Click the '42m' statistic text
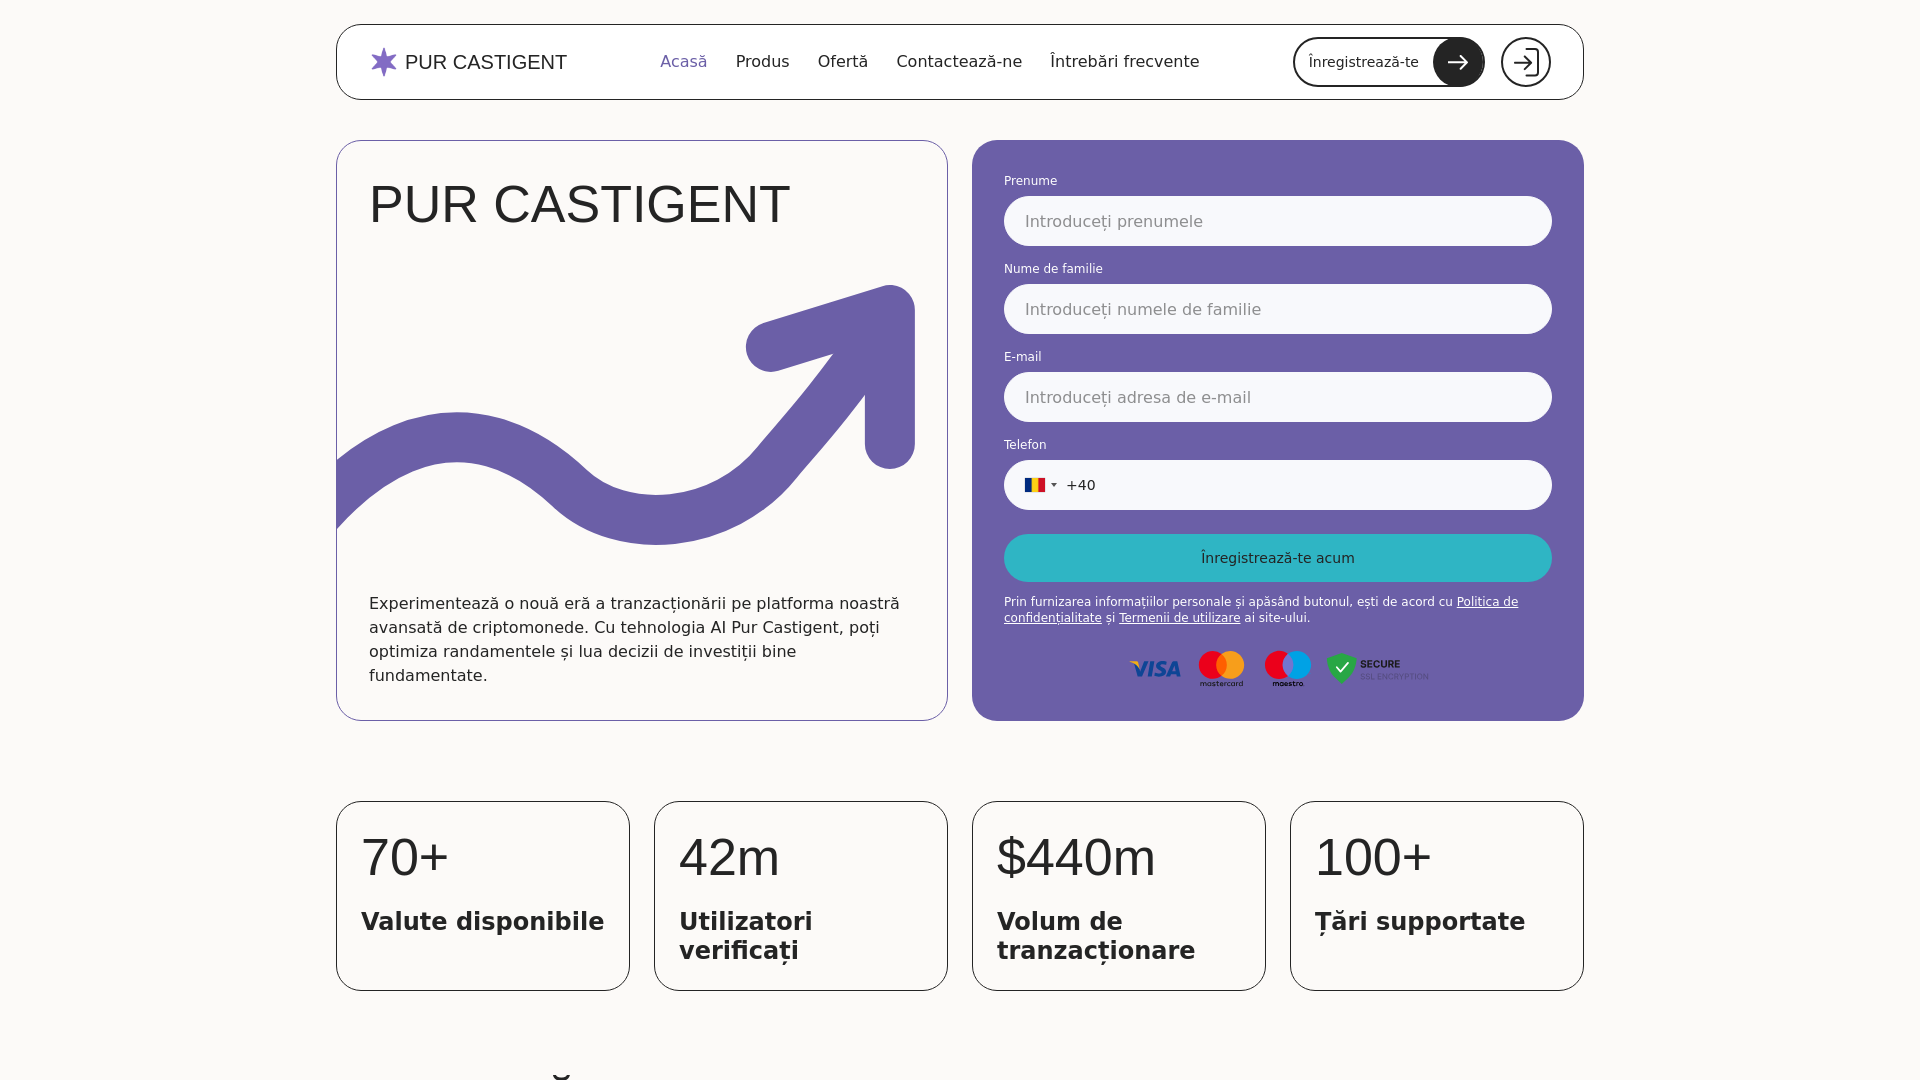The image size is (1920, 1080). 729,858
